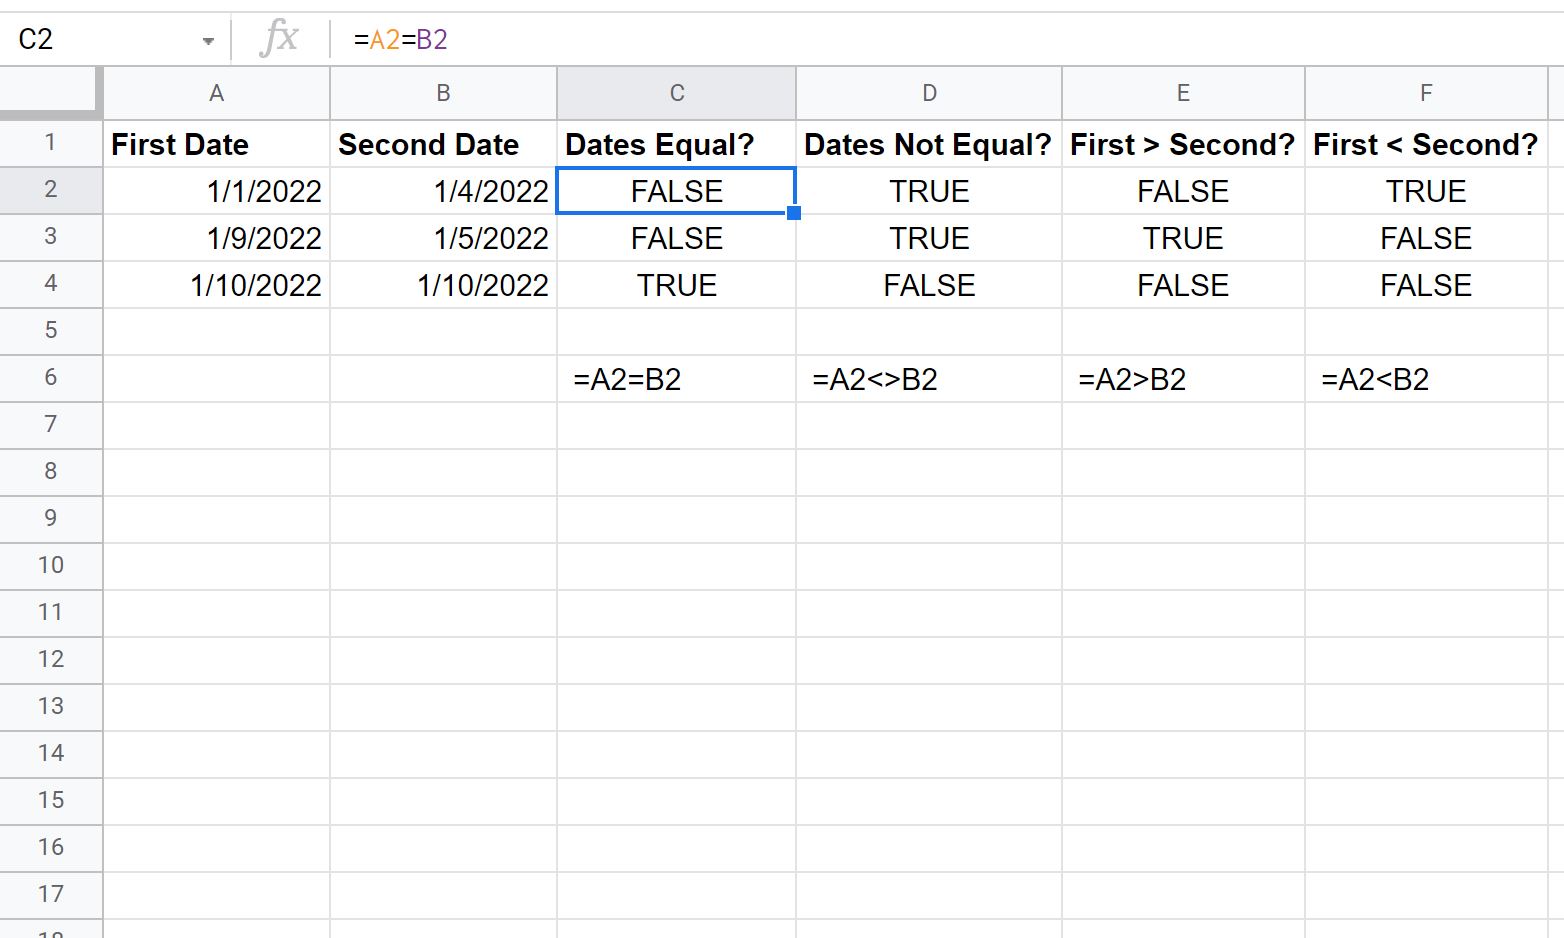Click cell C4 showing TRUE
The height and width of the screenshot is (938, 1564).
pyautogui.click(x=676, y=284)
